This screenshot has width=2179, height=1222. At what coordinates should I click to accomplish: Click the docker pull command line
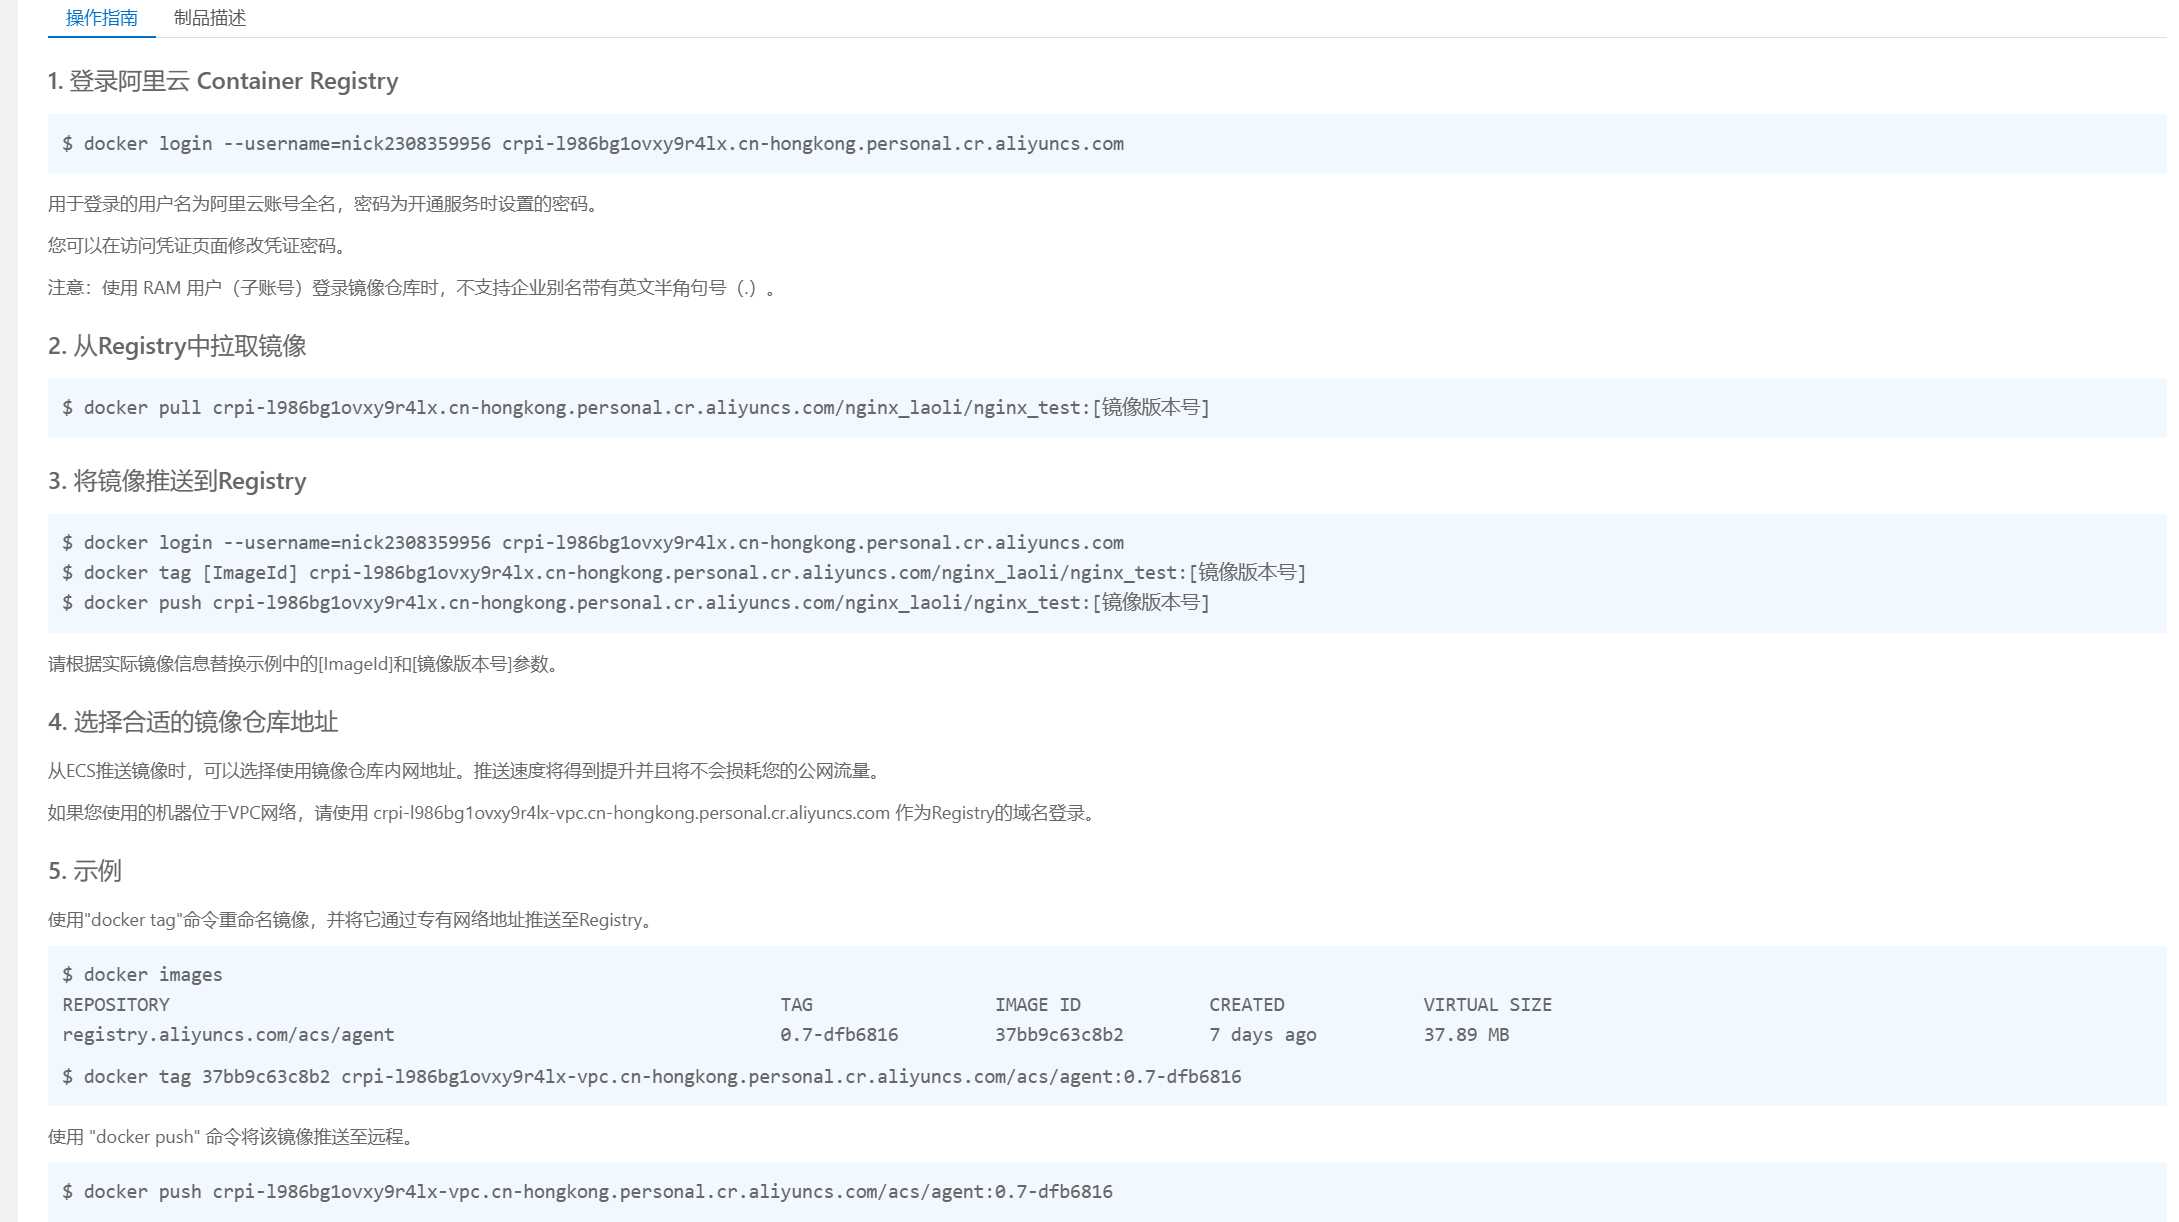click(636, 408)
